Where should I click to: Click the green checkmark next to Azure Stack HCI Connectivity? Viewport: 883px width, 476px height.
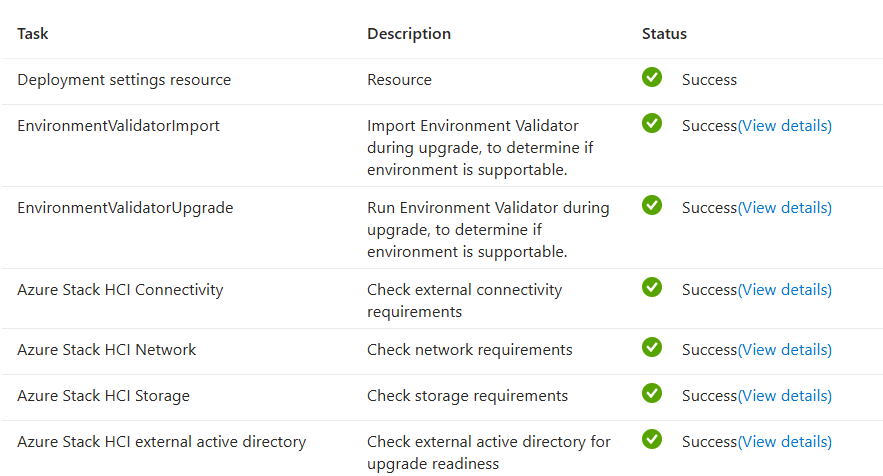click(652, 287)
